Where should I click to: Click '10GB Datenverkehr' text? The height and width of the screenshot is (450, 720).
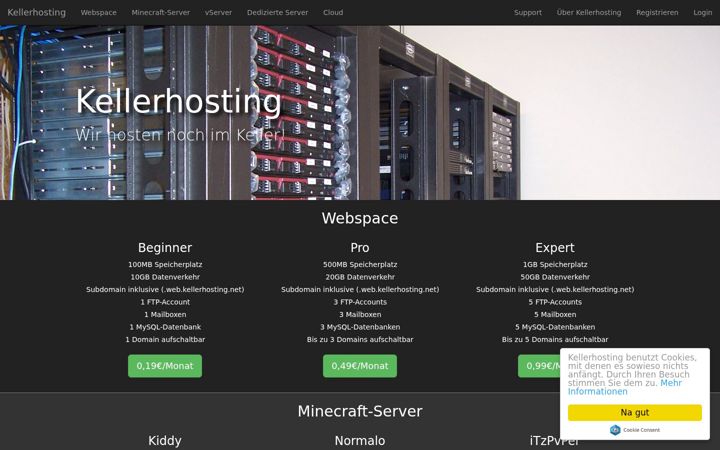coord(165,277)
